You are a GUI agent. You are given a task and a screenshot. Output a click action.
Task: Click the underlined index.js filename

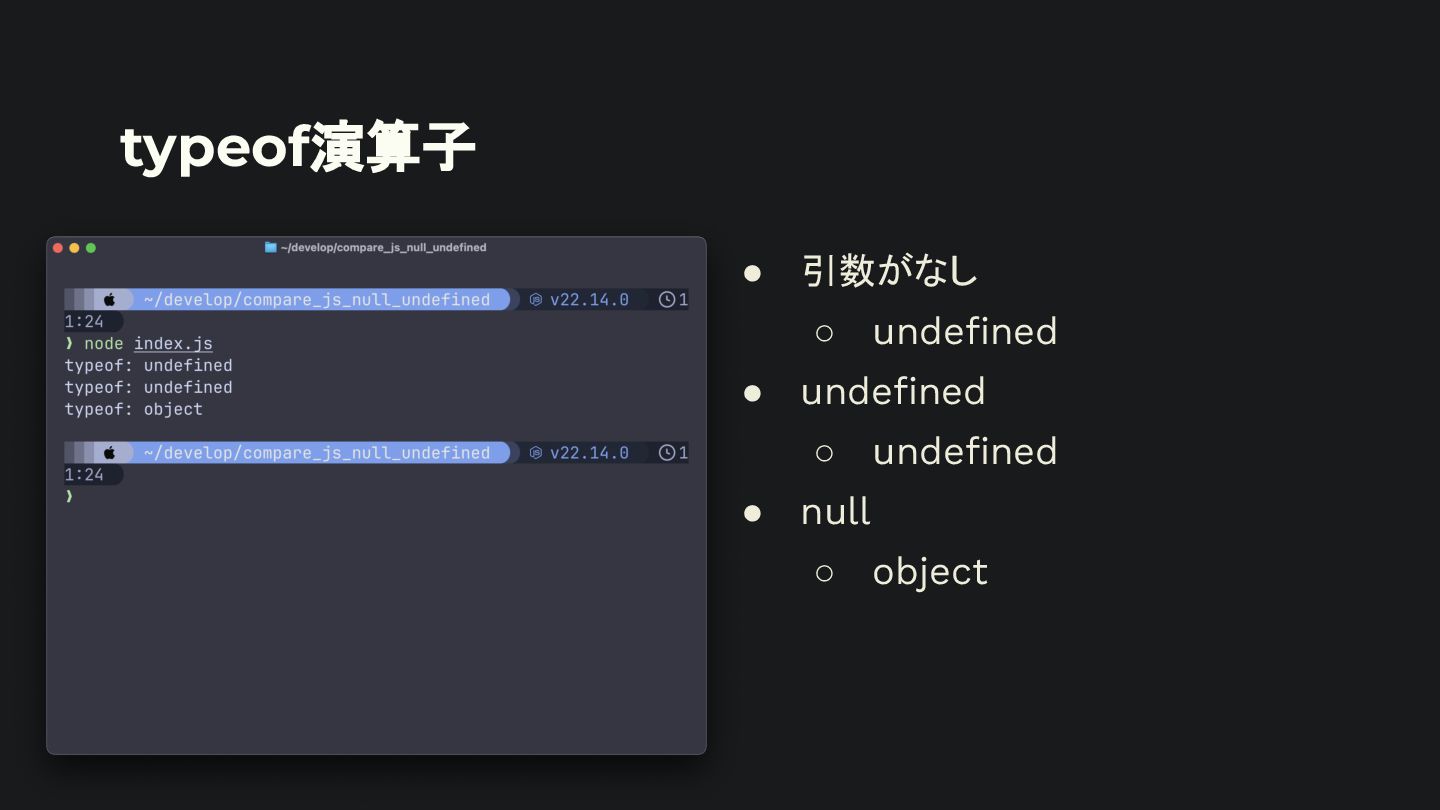173,343
